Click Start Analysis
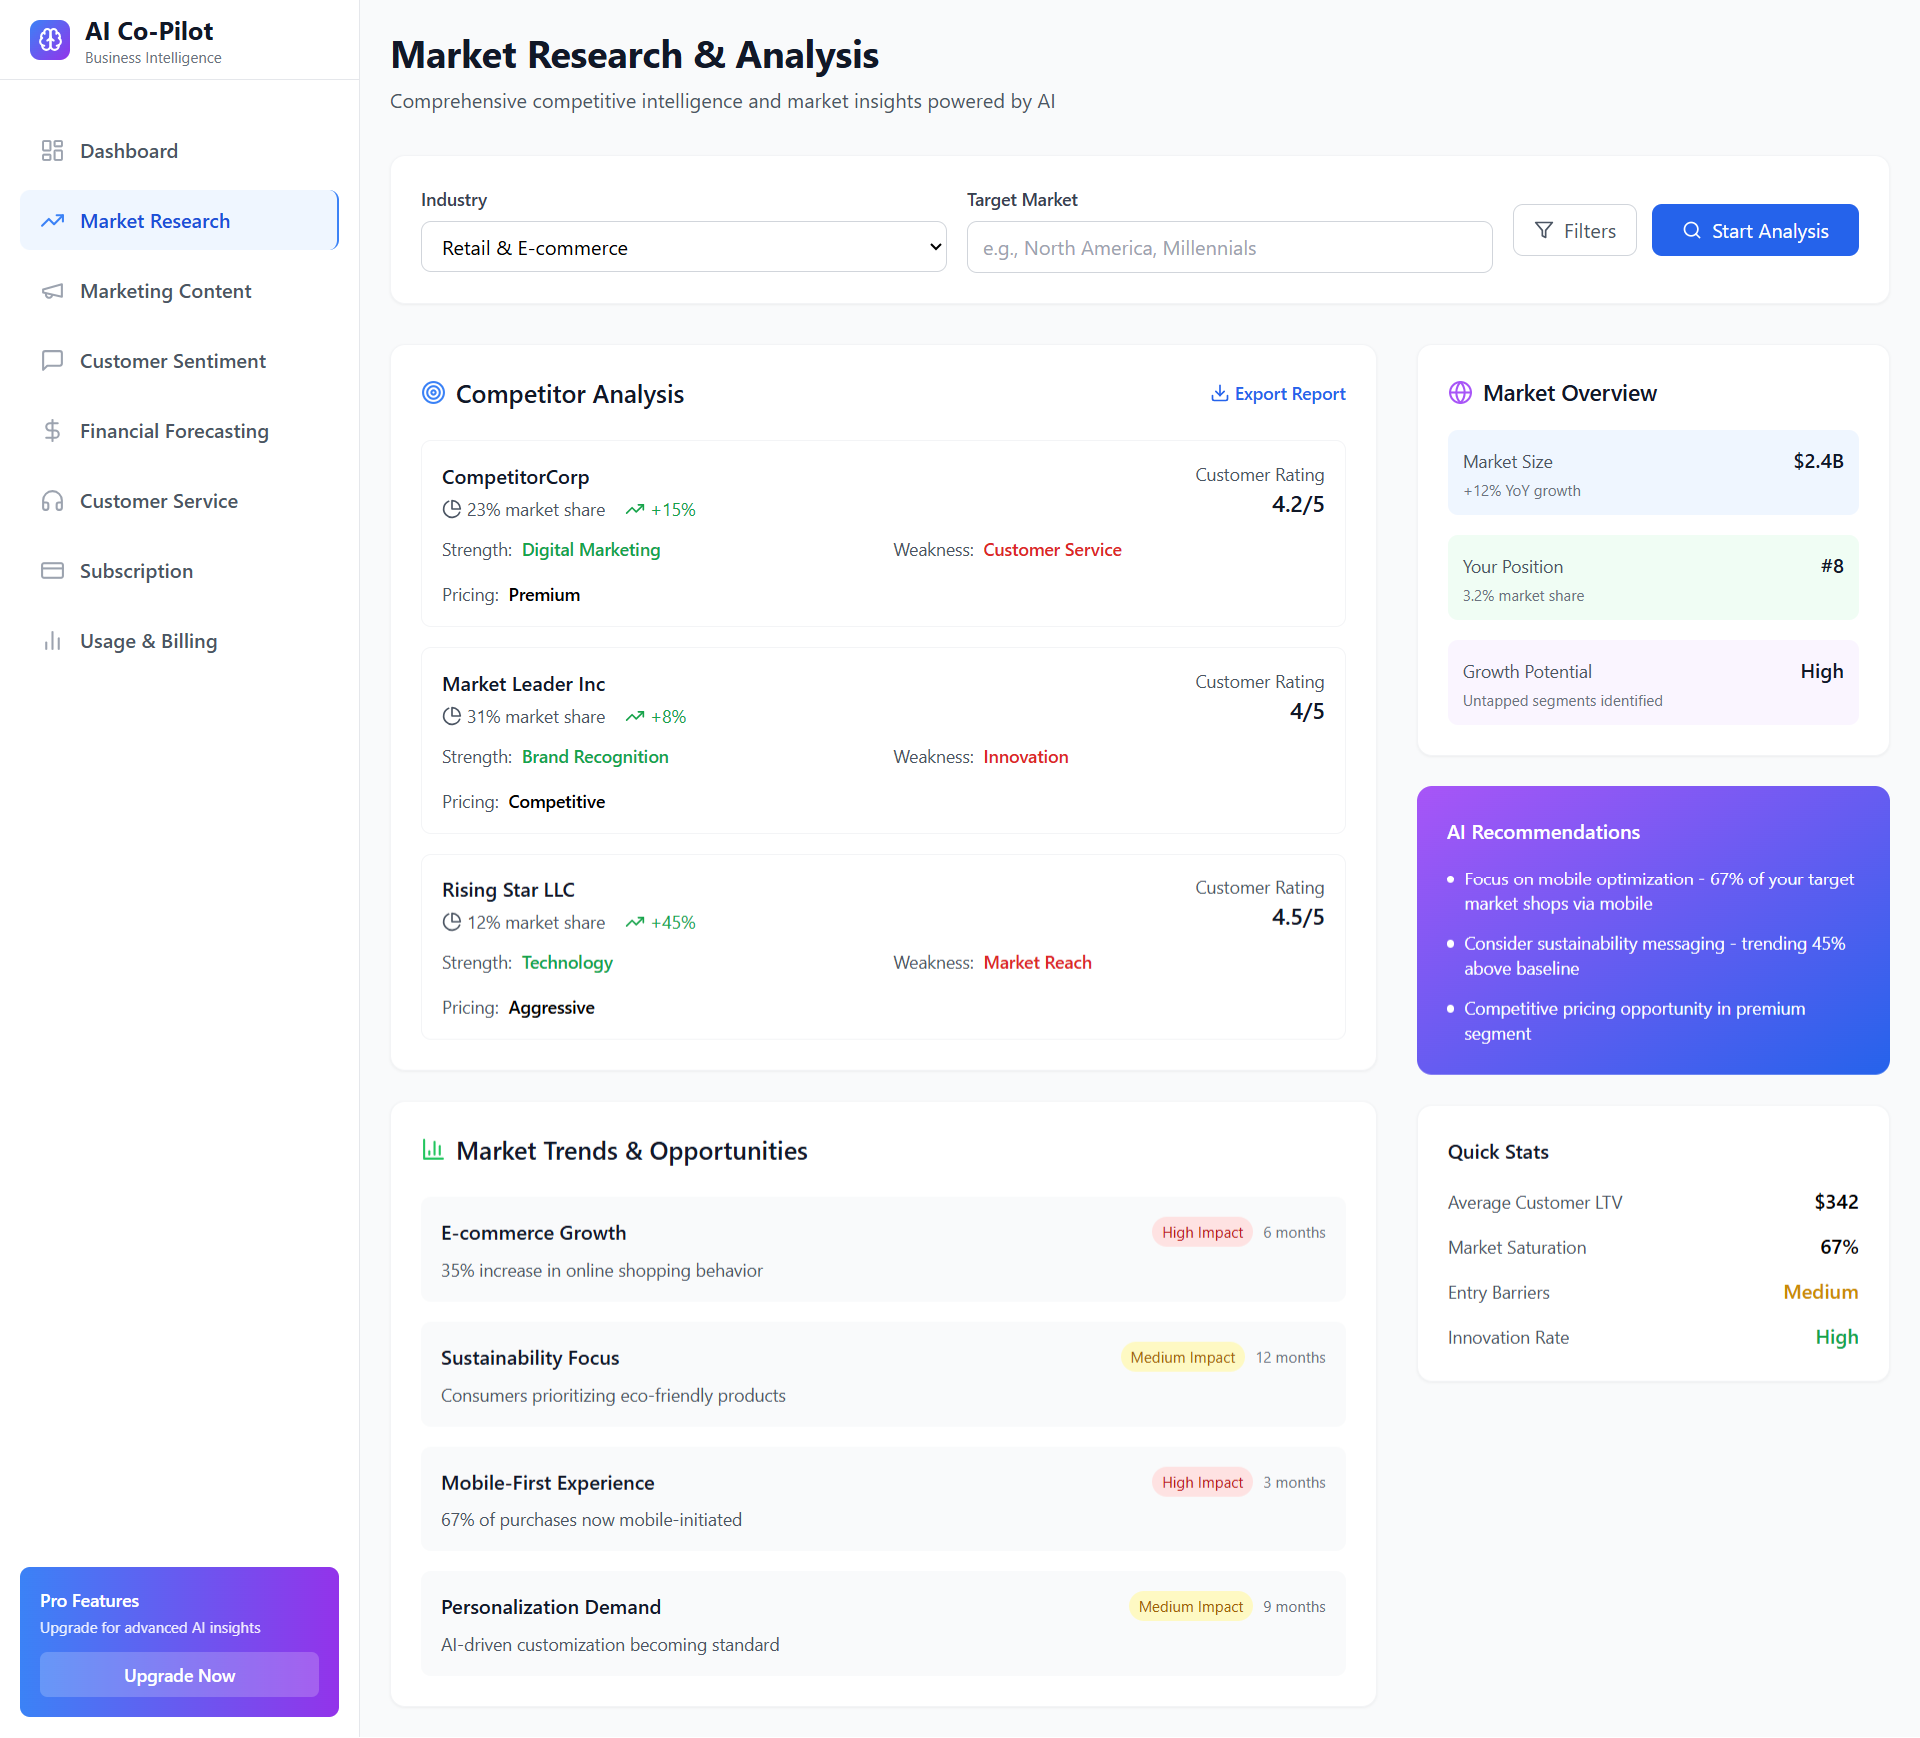Viewport: 1920px width, 1738px height. coord(1755,231)
